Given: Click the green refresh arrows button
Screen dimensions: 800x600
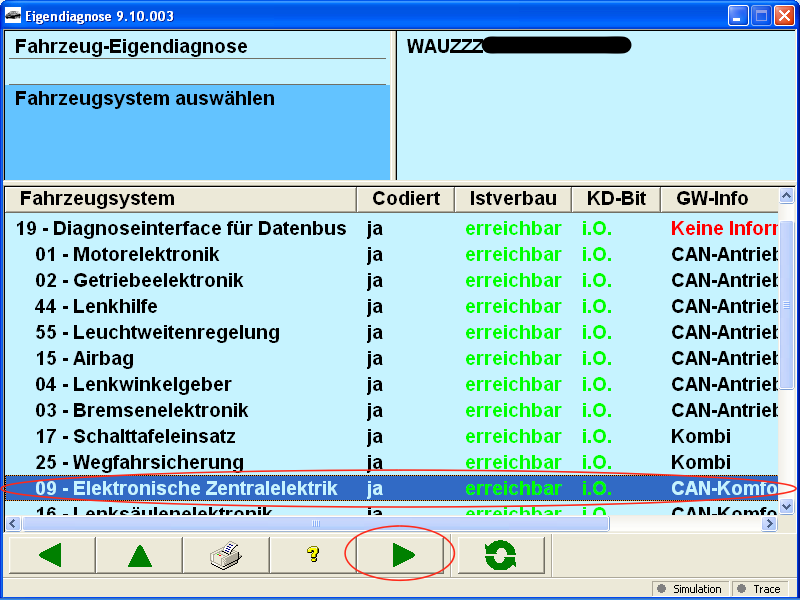Looking at the screenshot, I should (x=501, y=555).
